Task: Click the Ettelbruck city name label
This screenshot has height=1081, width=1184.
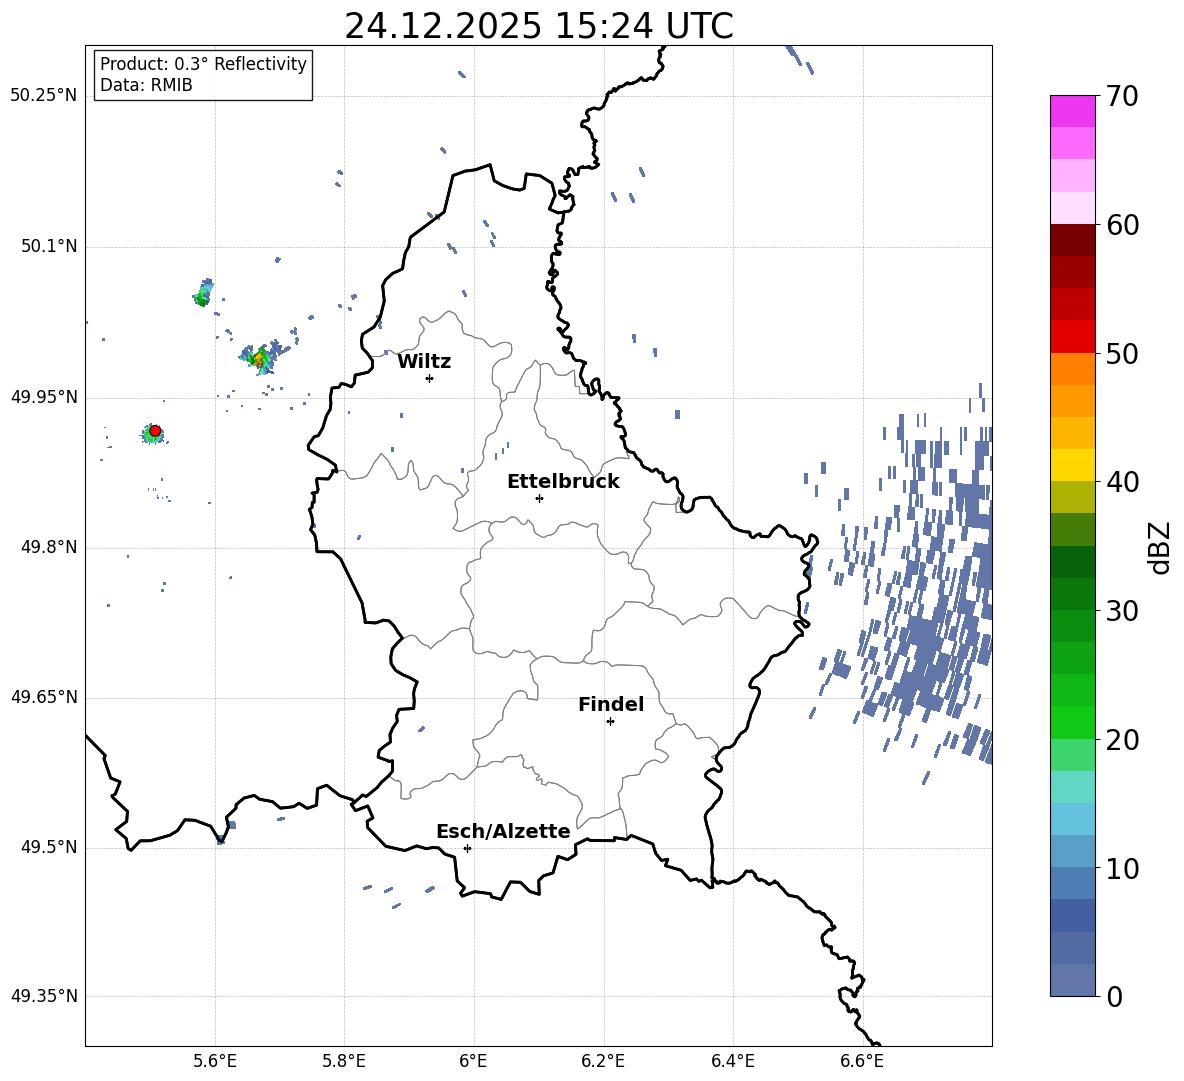Action: (x=563, y=482)
